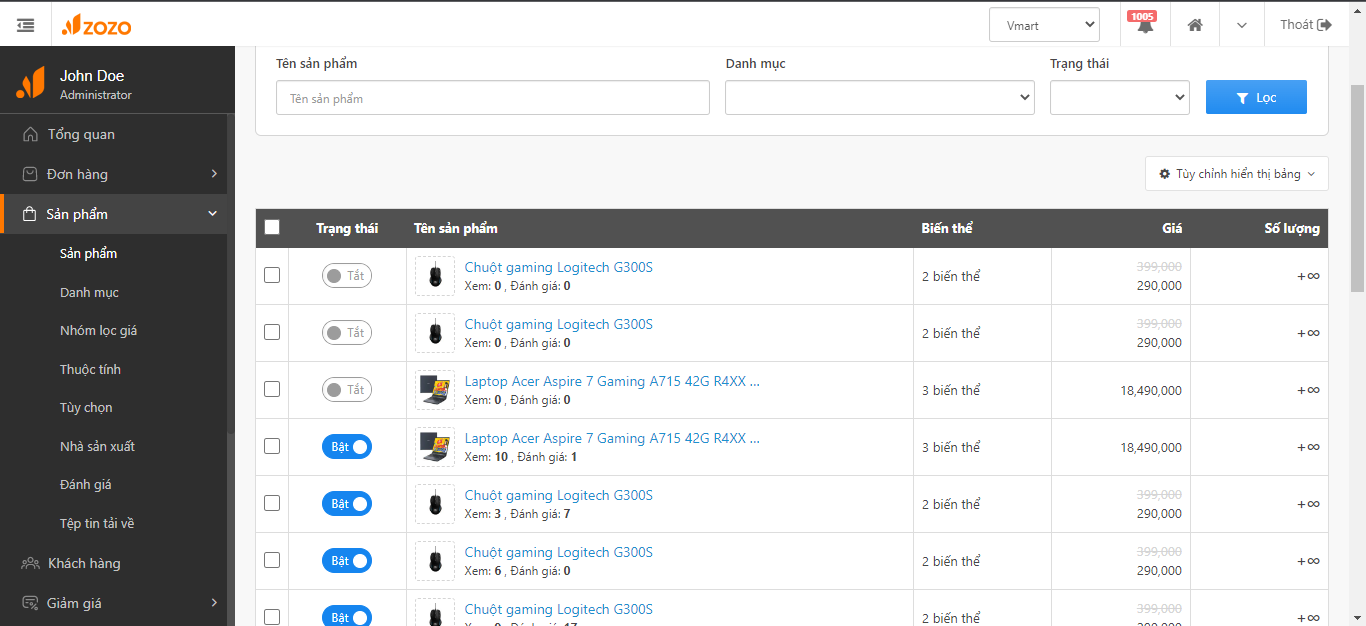This screenshot has width=1366, height=626.
Task: Open notifications bell showing 1005
Action: (x=1145, y=25)
